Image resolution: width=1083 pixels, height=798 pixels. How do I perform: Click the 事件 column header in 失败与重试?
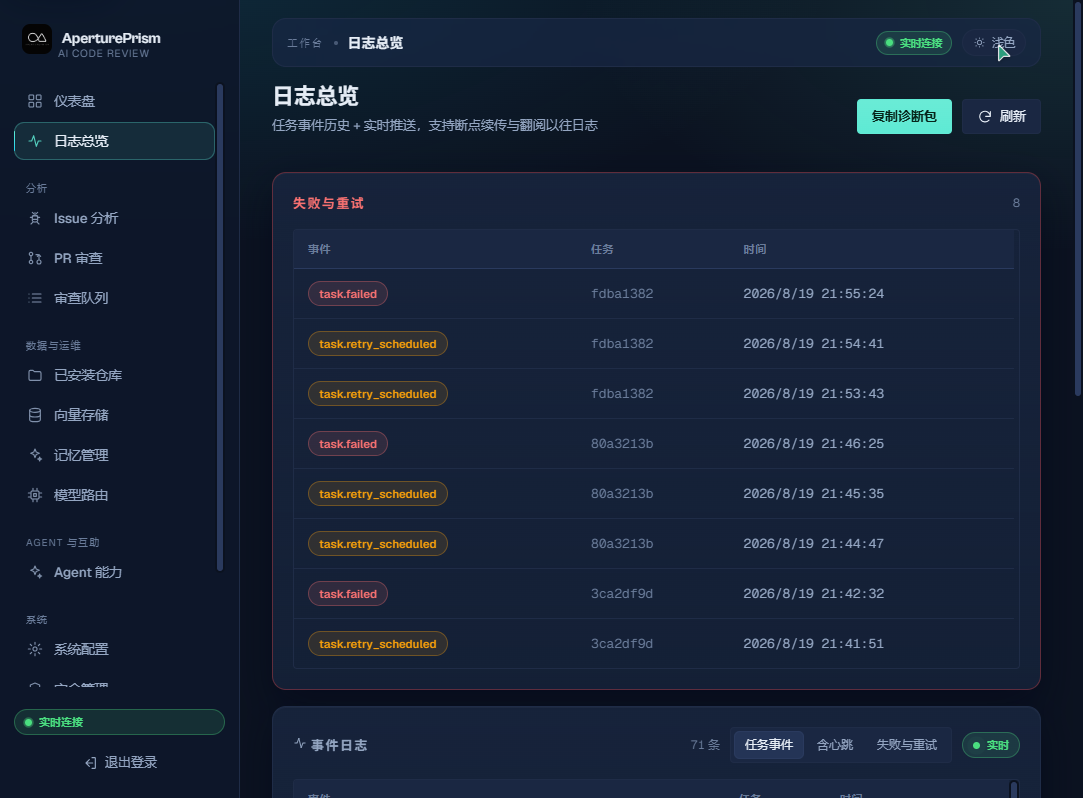319,249
